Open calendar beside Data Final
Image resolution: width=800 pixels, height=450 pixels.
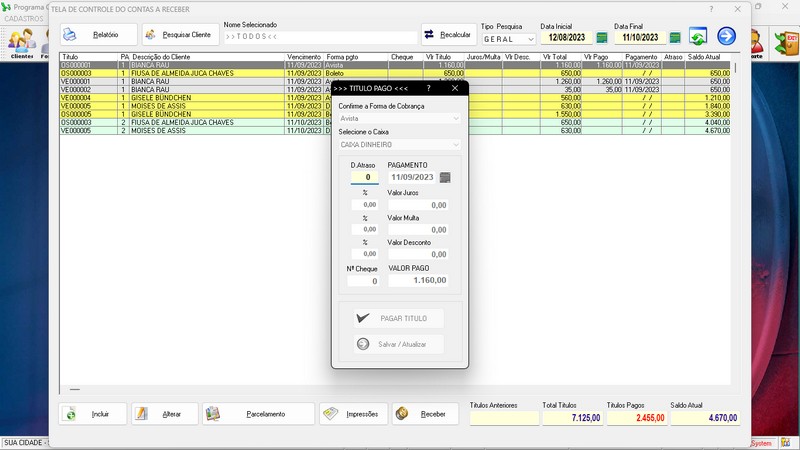[675, 38]
